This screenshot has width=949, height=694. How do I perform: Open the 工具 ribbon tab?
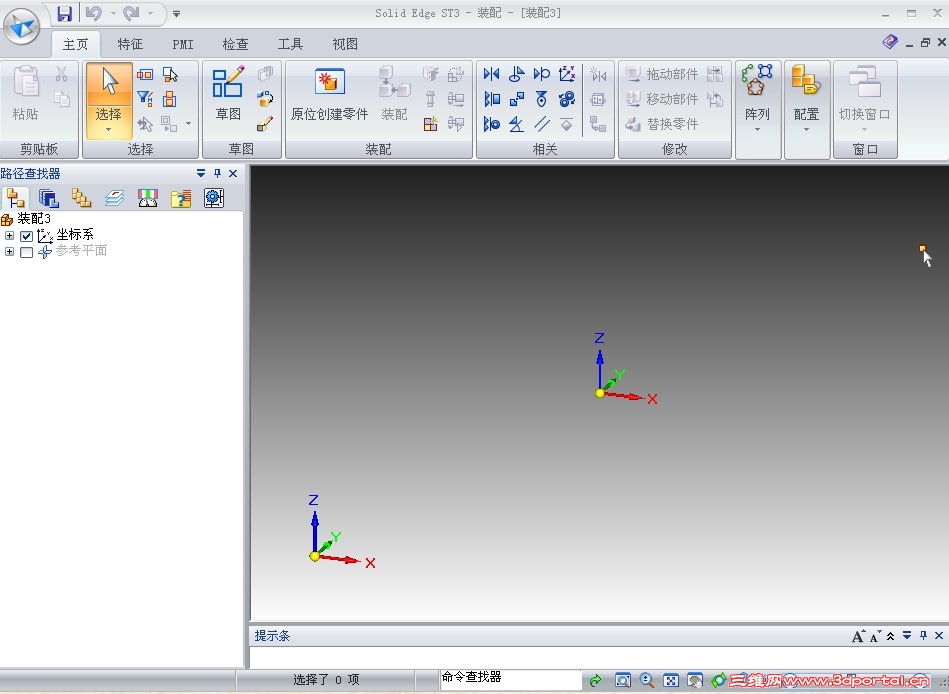(290, 44)
